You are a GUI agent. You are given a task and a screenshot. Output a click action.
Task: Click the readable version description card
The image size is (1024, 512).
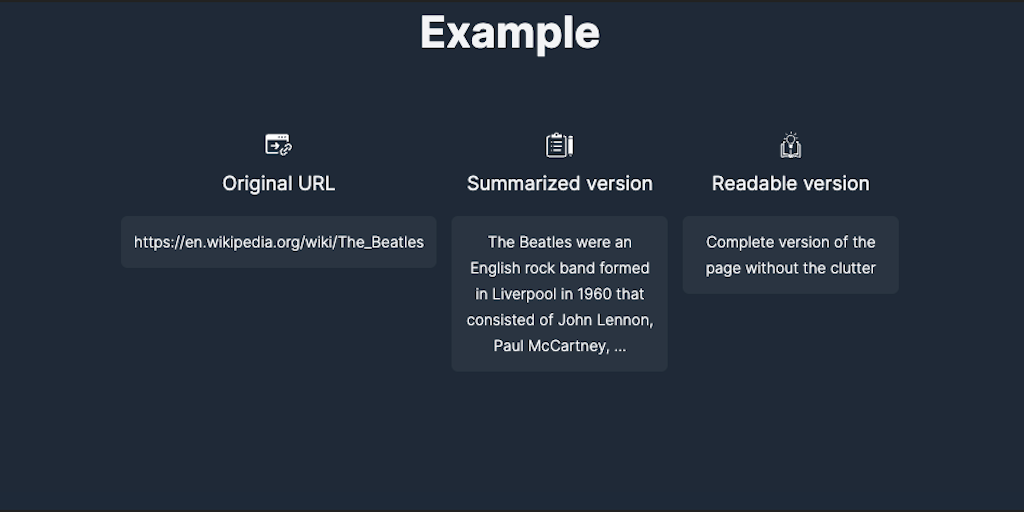pyautogui.click(x=790, y=255)
